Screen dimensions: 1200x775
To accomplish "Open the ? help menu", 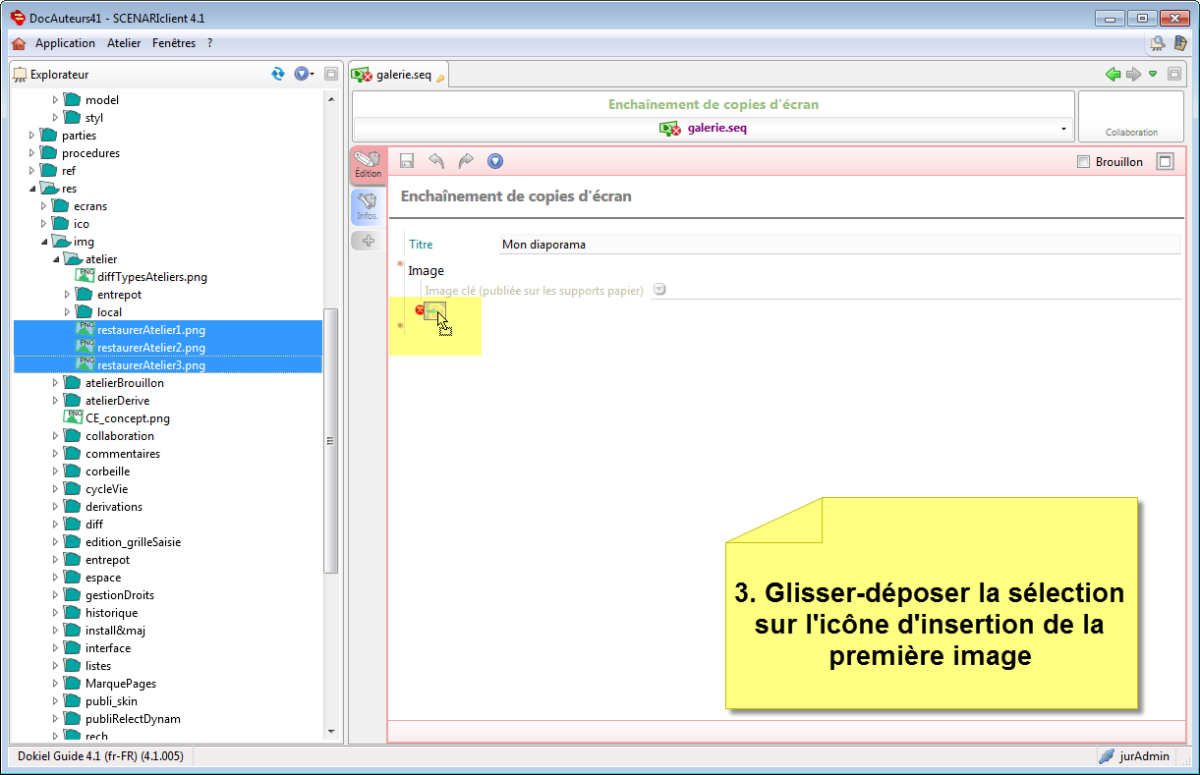I will point(210,43).
